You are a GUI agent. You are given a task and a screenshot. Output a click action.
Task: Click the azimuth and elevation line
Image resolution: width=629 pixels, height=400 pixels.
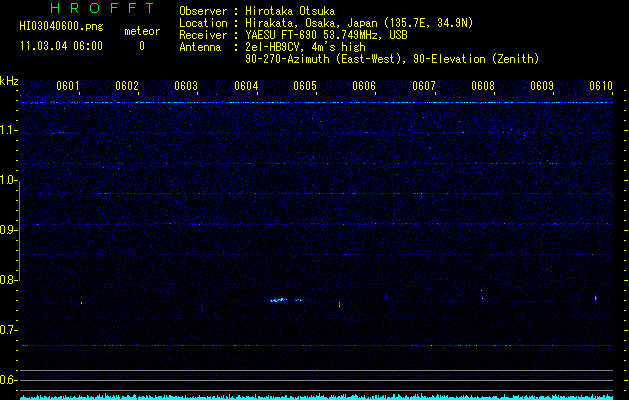tap(392, 59)
